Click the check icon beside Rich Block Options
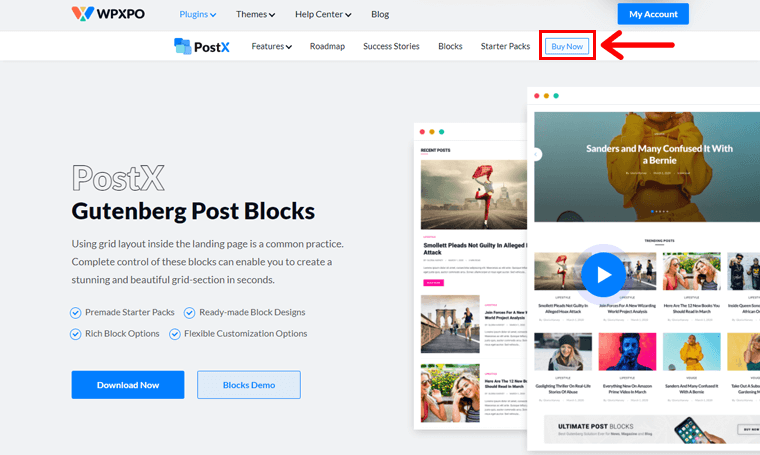 (75, 334)
